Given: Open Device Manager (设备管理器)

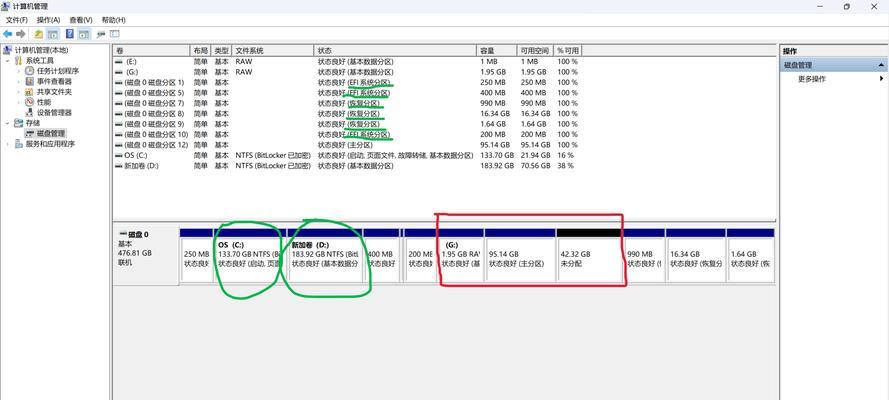Looking at the screenshot, I should (x=54, y=113).
